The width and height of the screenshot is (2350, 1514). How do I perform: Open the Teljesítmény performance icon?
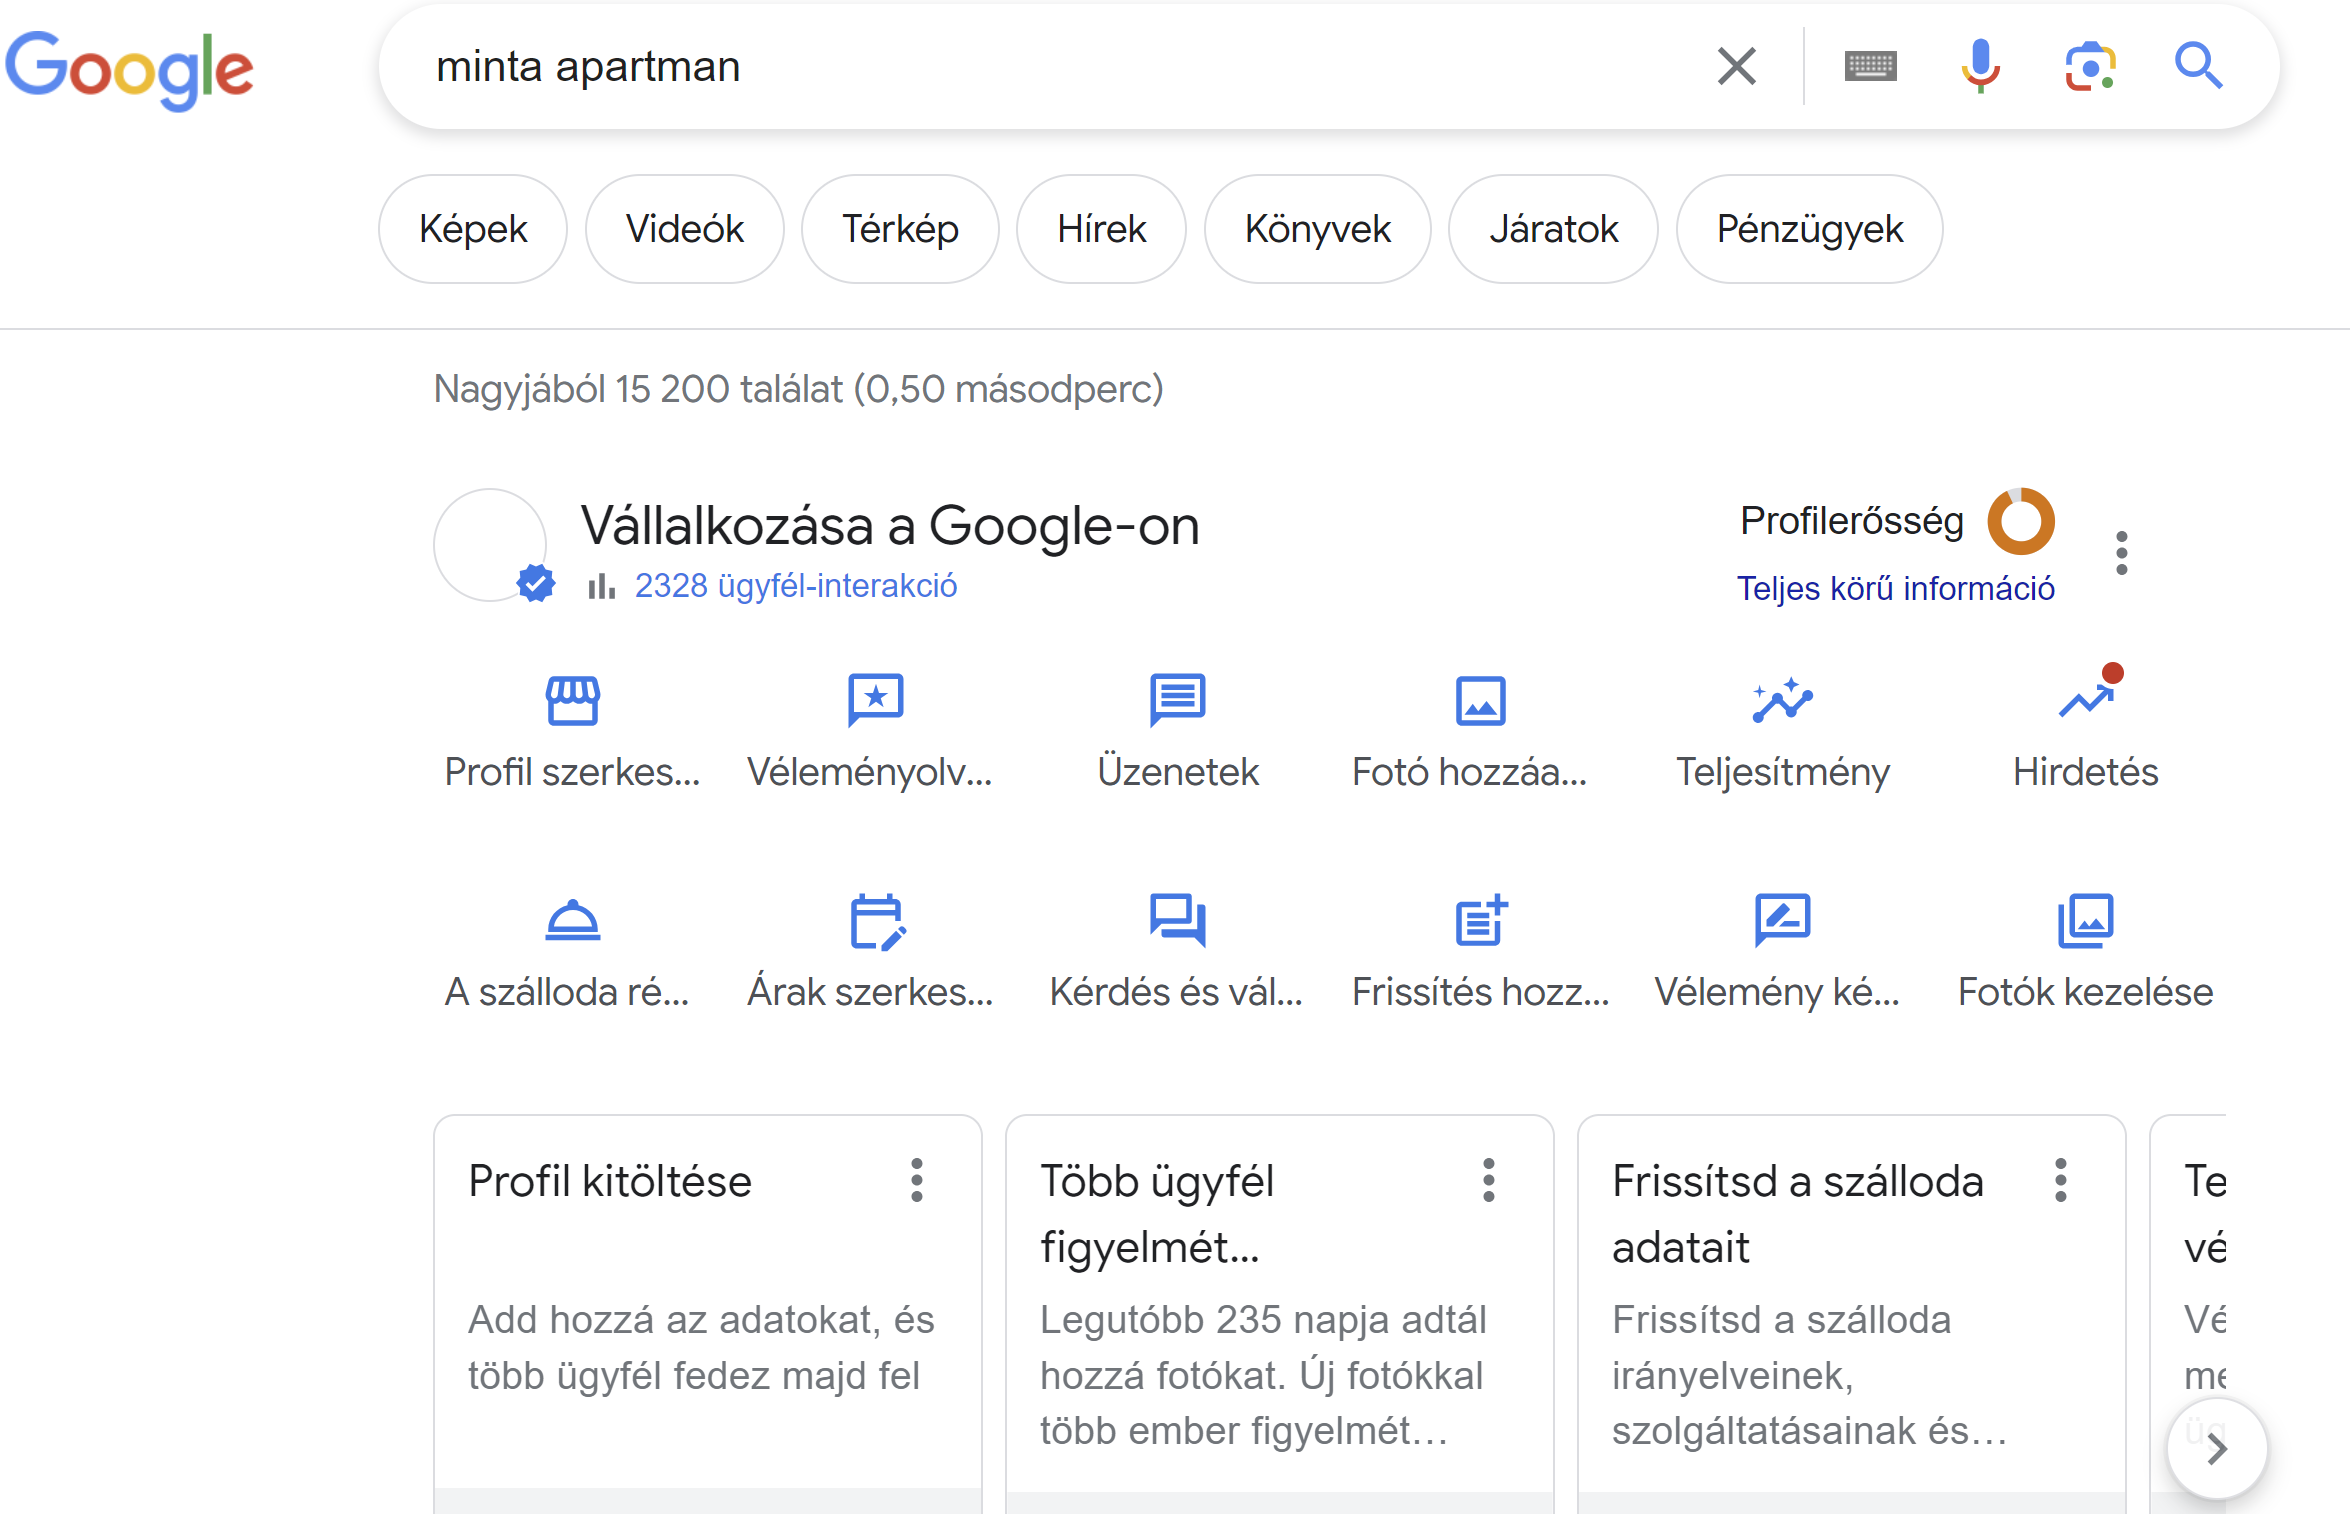(x=1785, y=700)
